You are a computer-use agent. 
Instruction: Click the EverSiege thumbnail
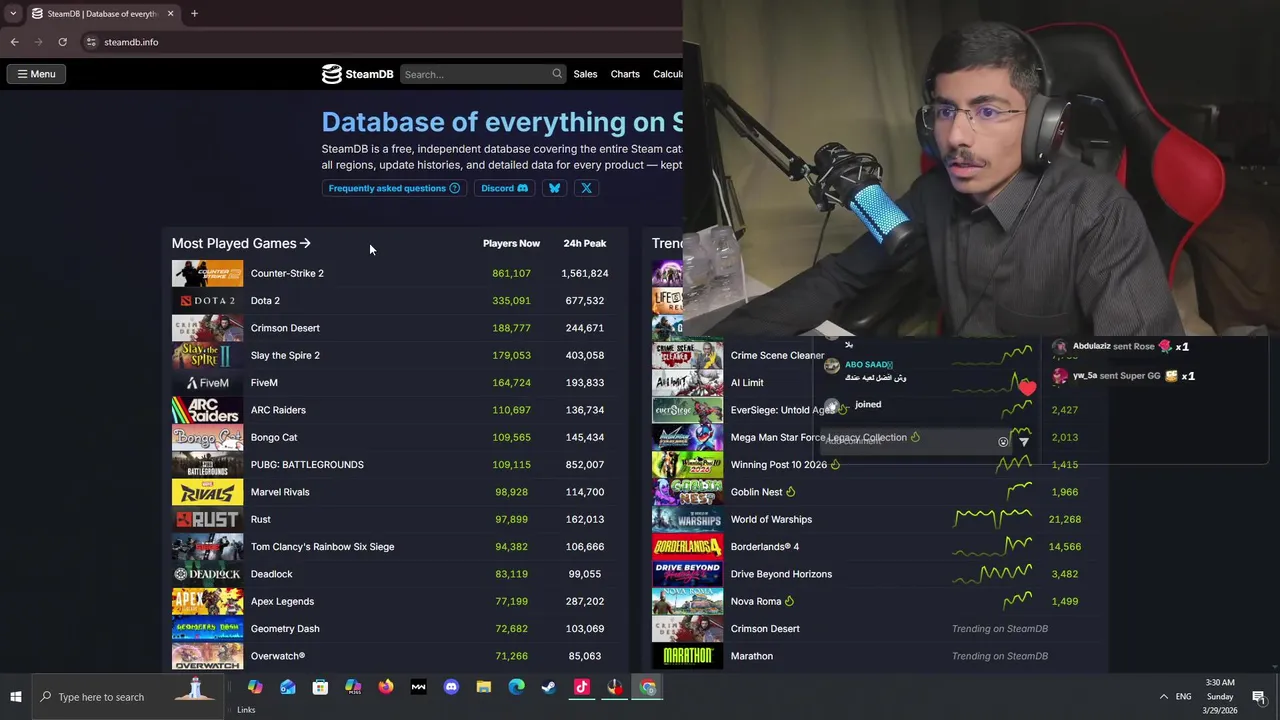[x=687, y=410]
